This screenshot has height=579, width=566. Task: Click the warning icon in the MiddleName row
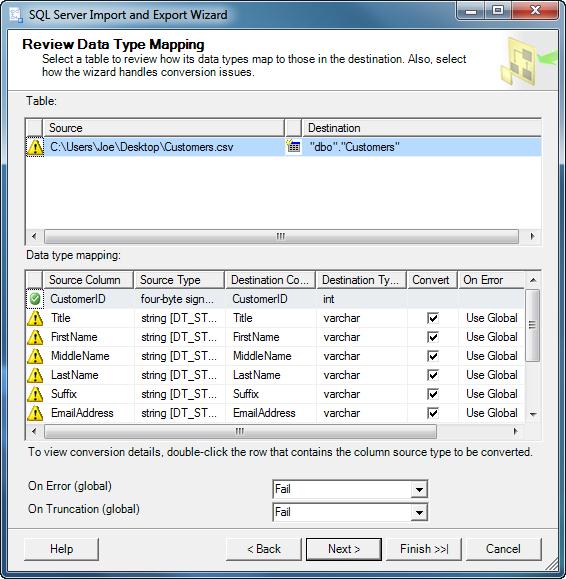tap(35, 356)
